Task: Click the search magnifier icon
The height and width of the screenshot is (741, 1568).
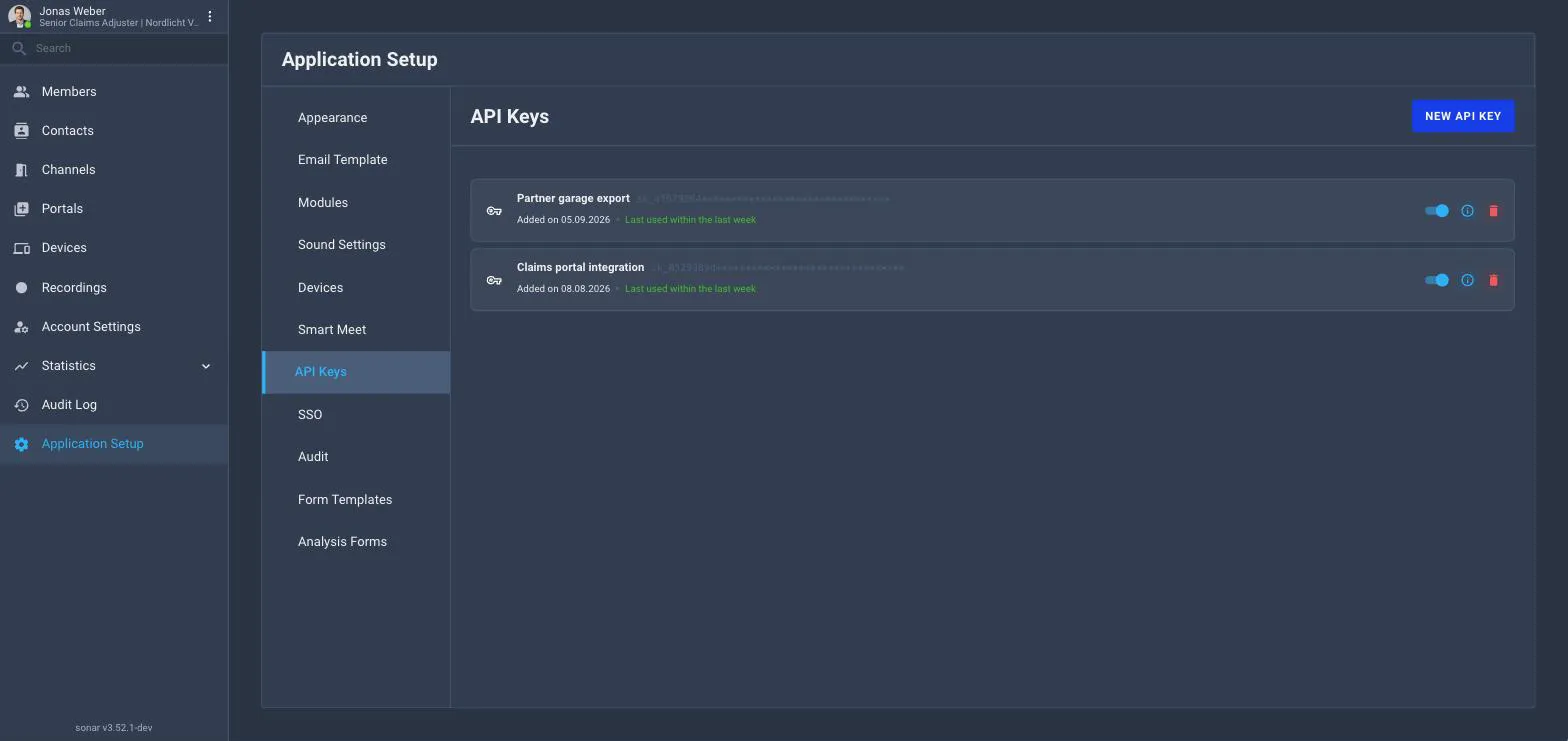Action: click(x=19, y=48)
